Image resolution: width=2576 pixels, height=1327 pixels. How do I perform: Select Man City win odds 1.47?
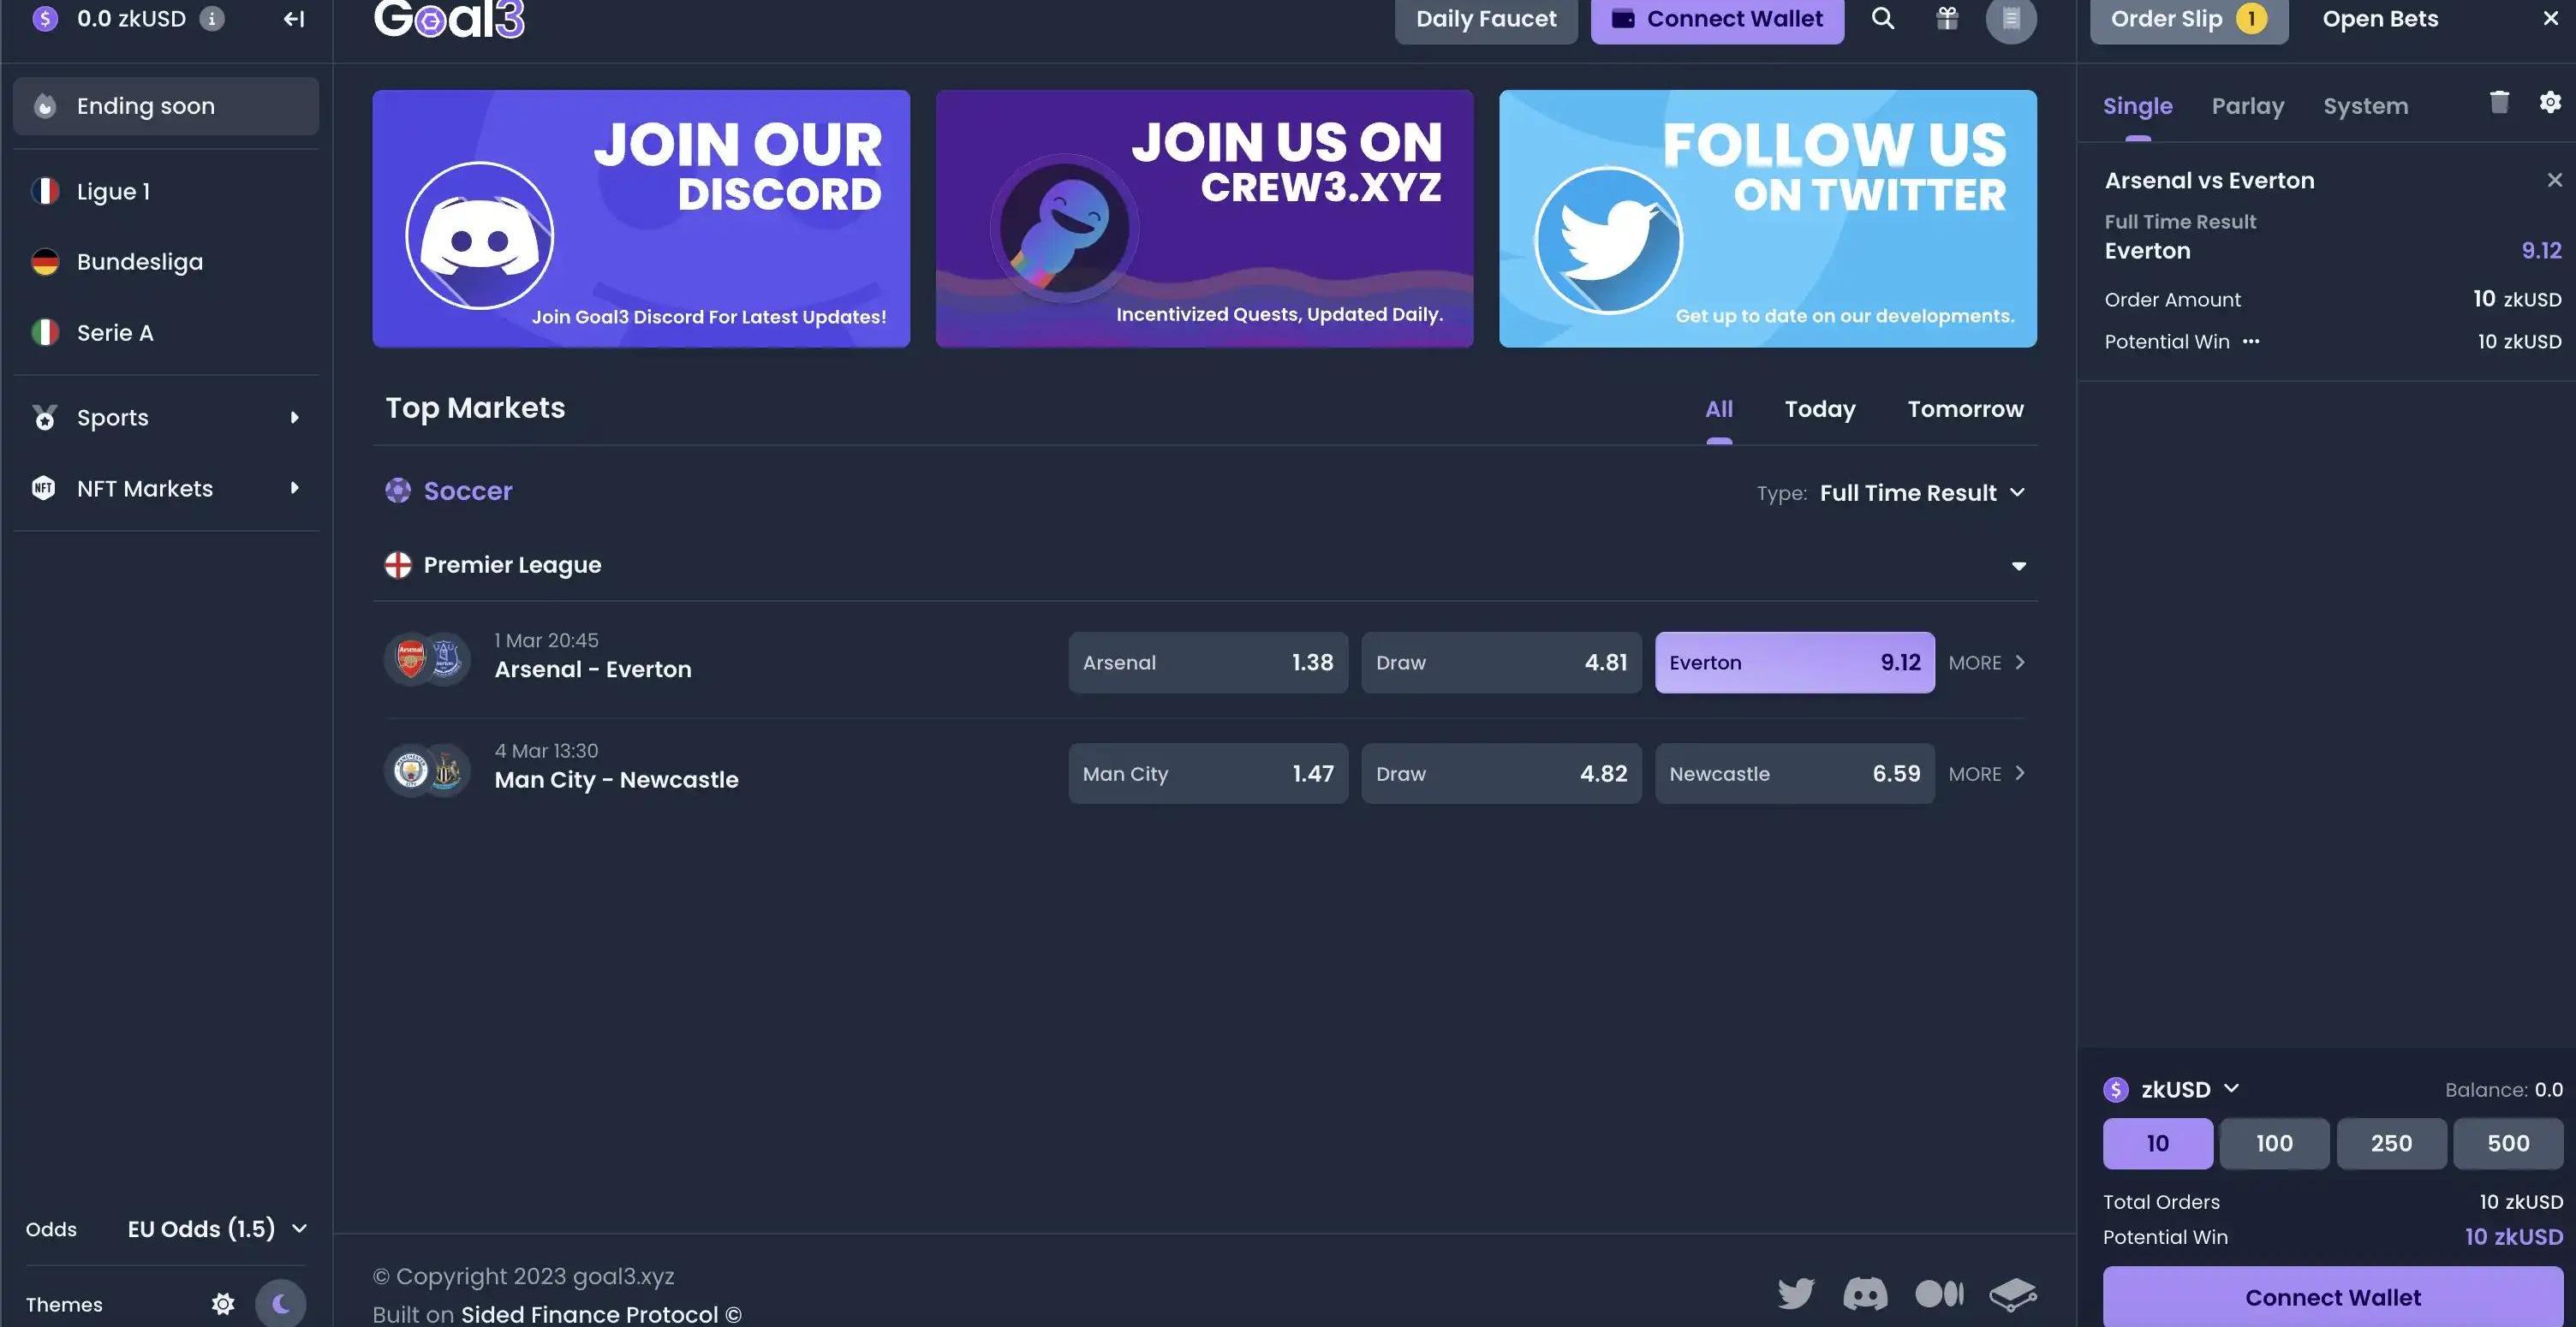(x=1207, y=773)
